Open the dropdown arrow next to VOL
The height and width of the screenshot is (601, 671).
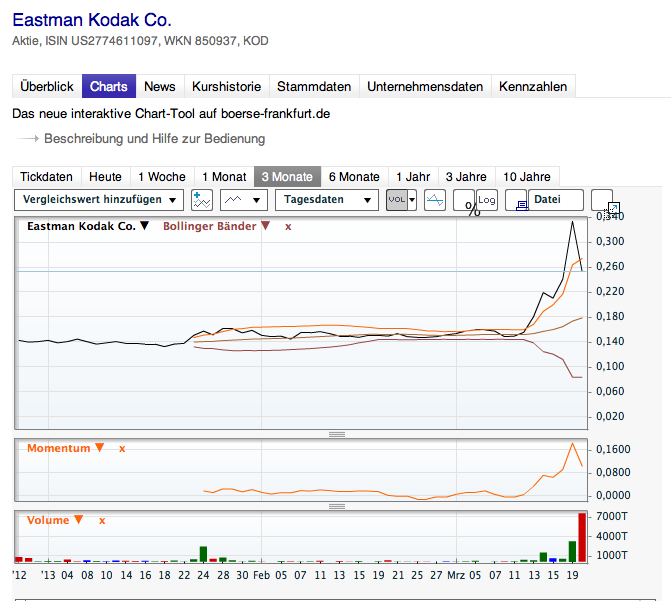(x=412, y=200)
